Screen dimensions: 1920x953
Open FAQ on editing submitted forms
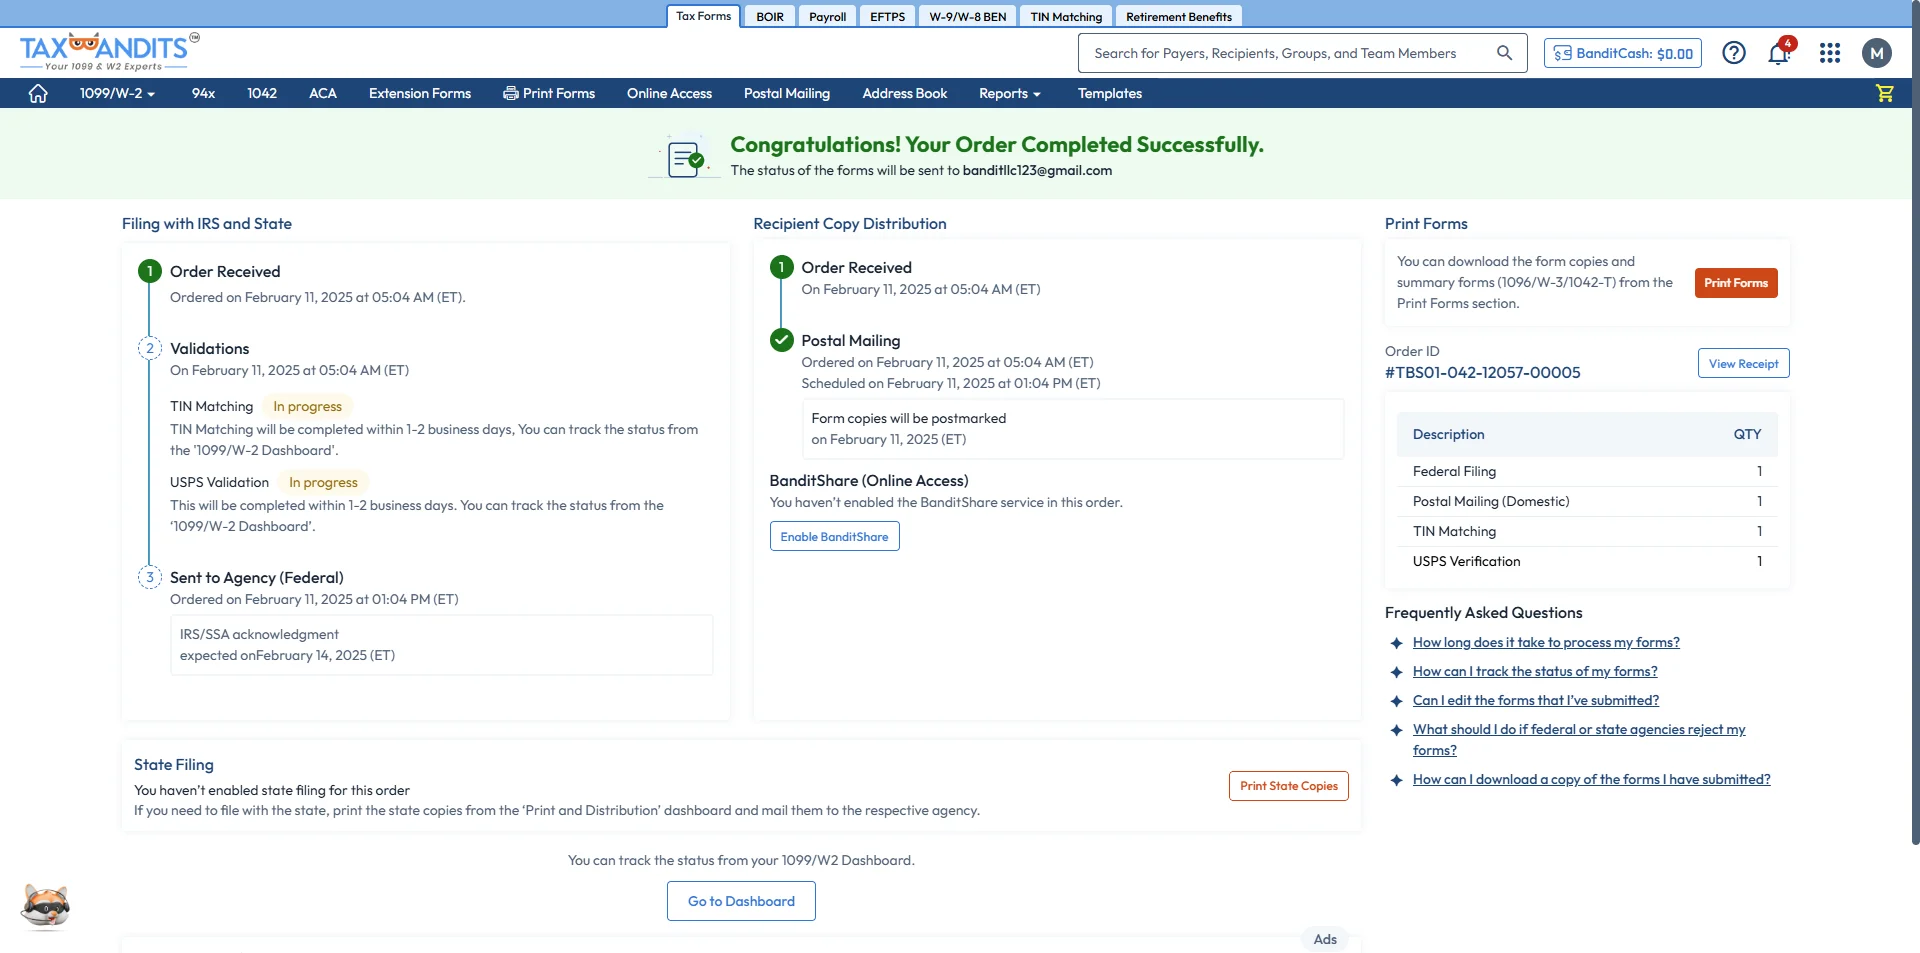pos(1535,701)
